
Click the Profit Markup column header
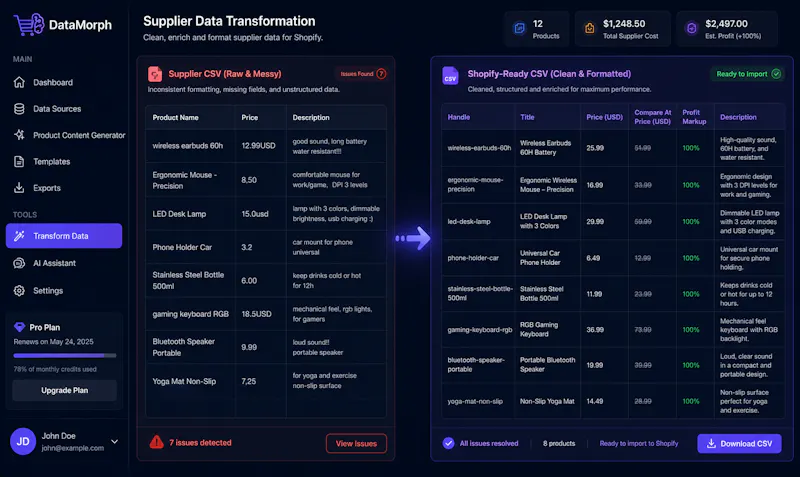(x=694, y=117)
